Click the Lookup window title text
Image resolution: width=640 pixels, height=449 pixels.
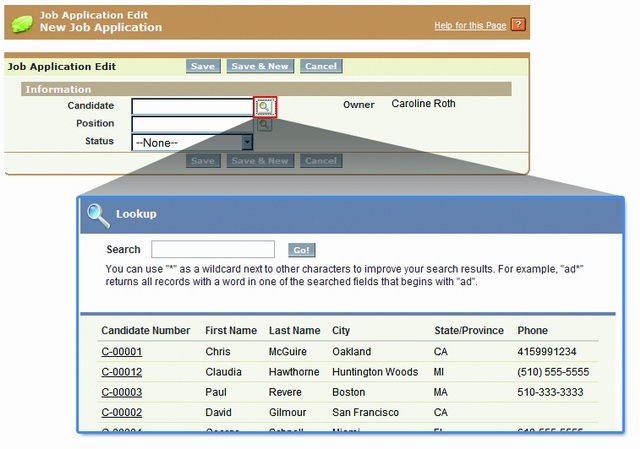(136, 214)
